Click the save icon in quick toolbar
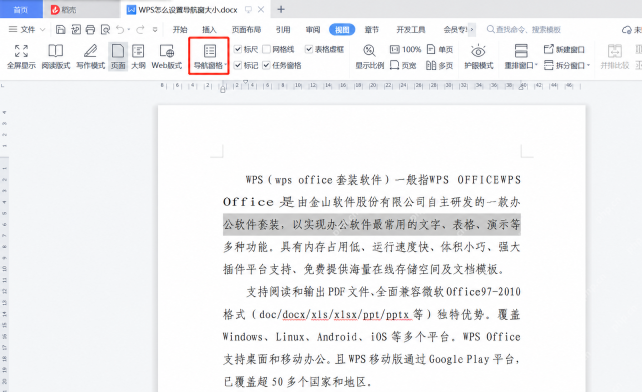This screenshot has height=392, width=642. click(61, 29)
